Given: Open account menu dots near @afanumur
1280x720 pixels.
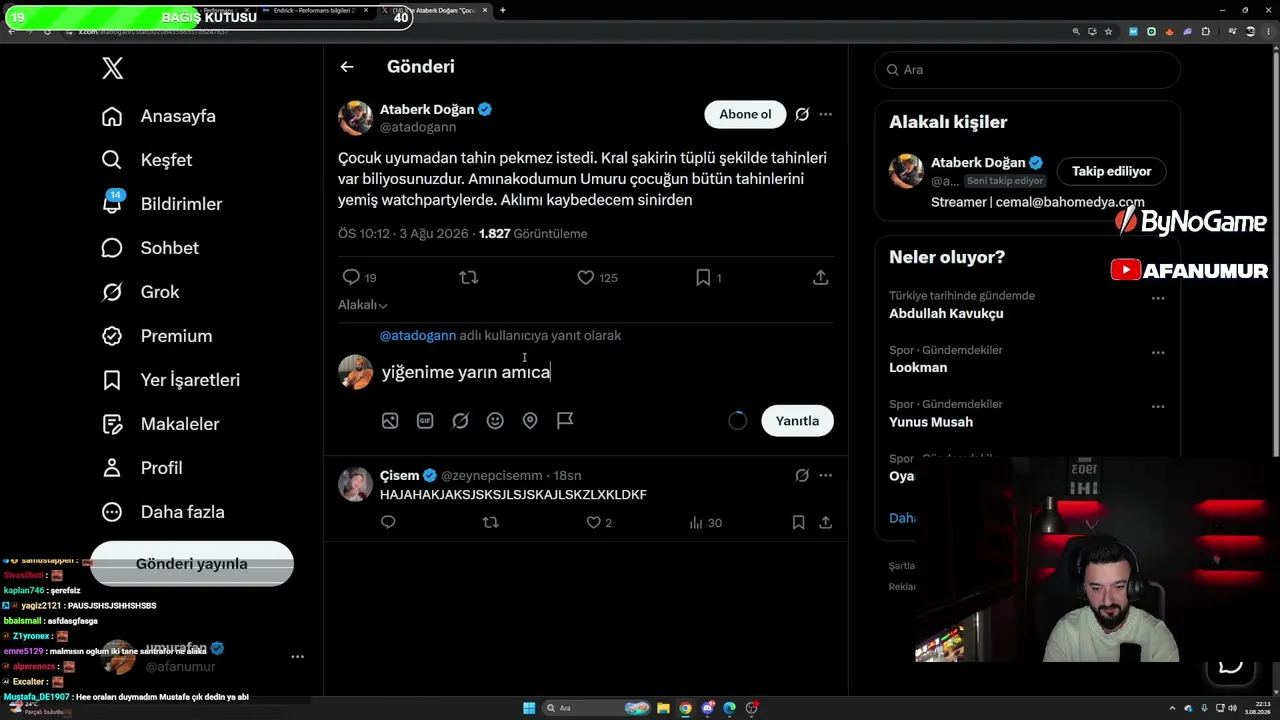Looking at the screenshot, I should point(297,657).
